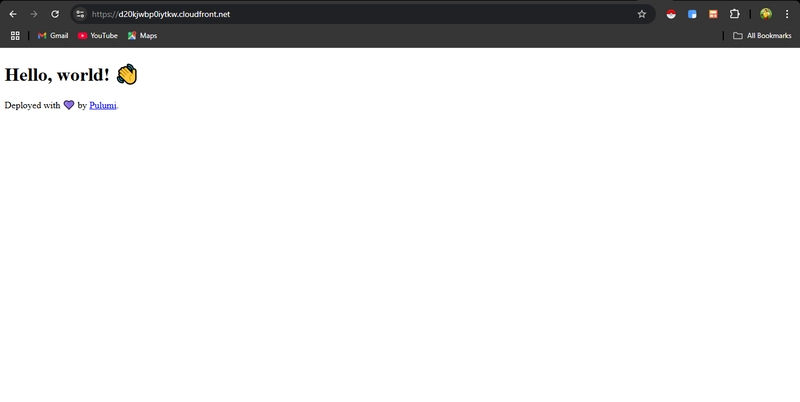Open the orange extension icon
800x402 pixels.
pos(713,14)
